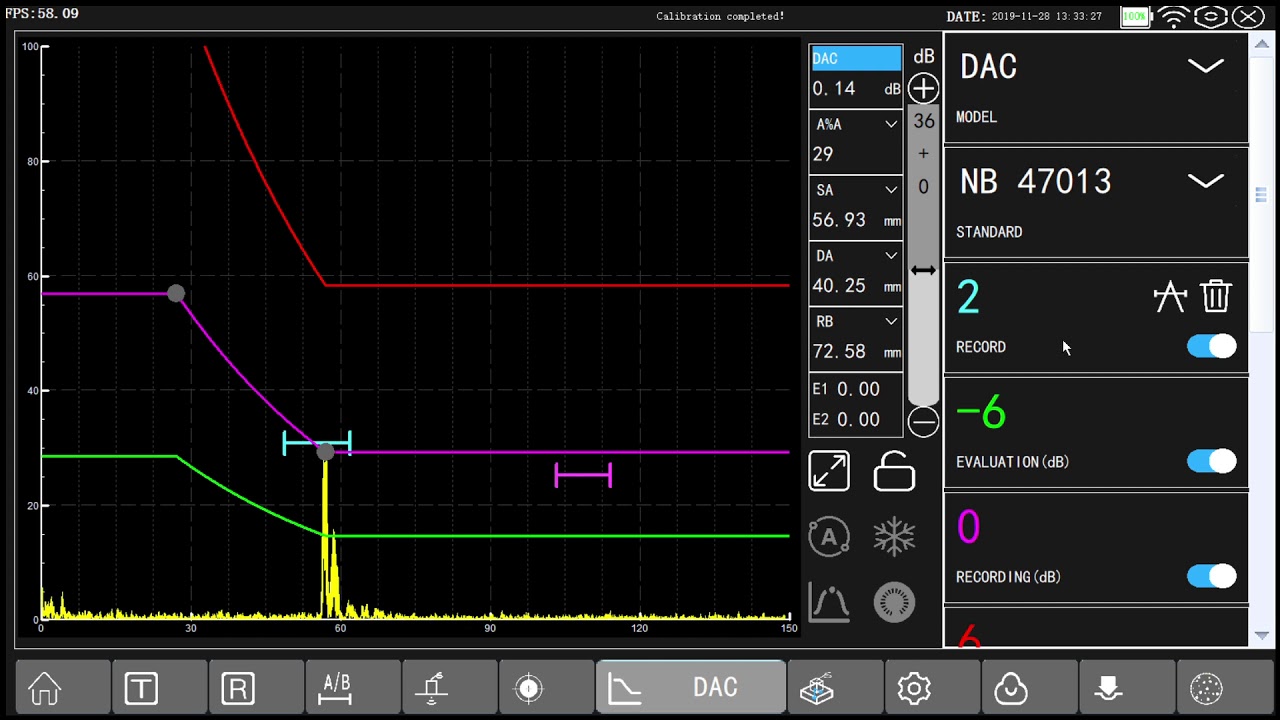Click the Calibration completed message
This screenshot has width=1280, height=720.
pyautogui.click(x=720, y=16)
